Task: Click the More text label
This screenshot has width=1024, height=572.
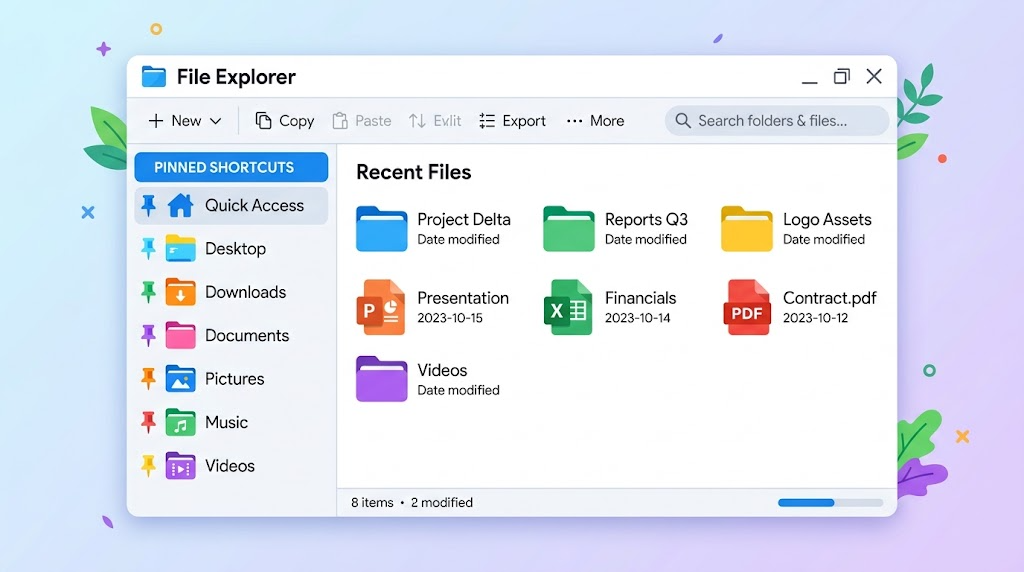Action: click(x=607, y=121)
